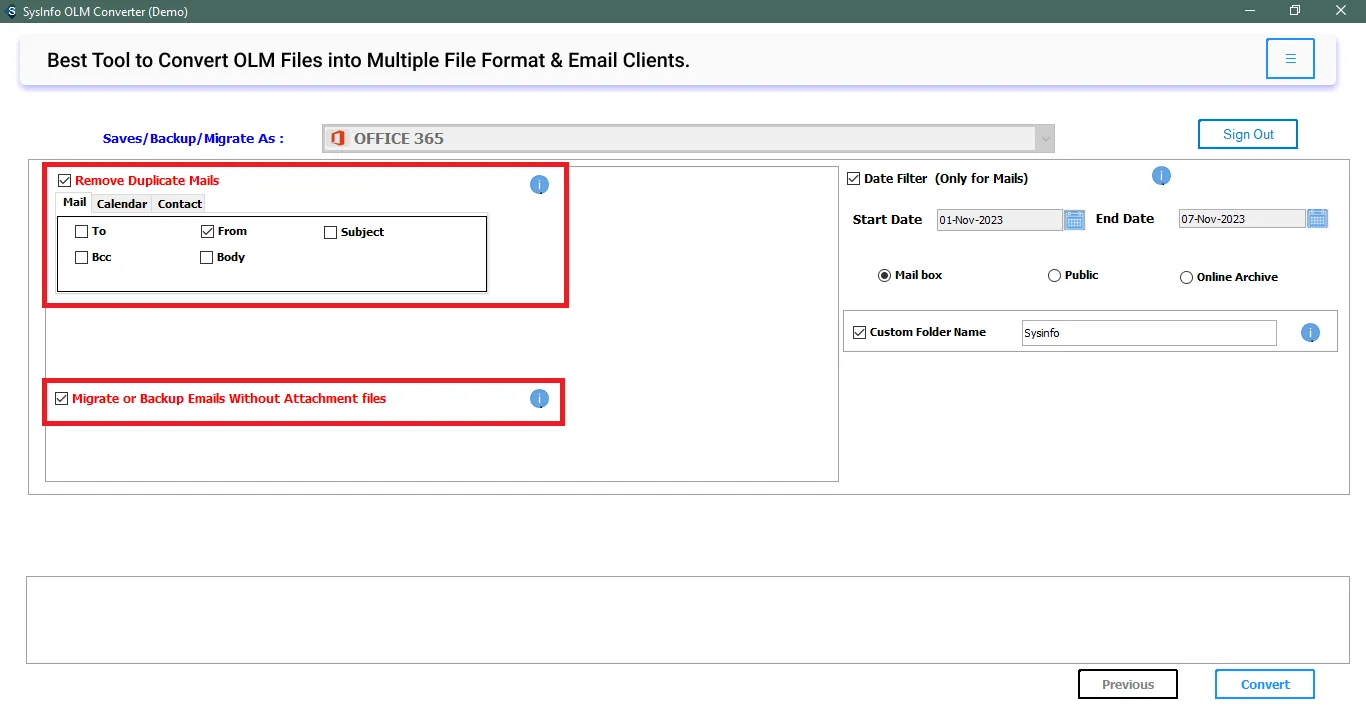
Task: Open the End Date calendar picker
Action: pos(1317,218)
